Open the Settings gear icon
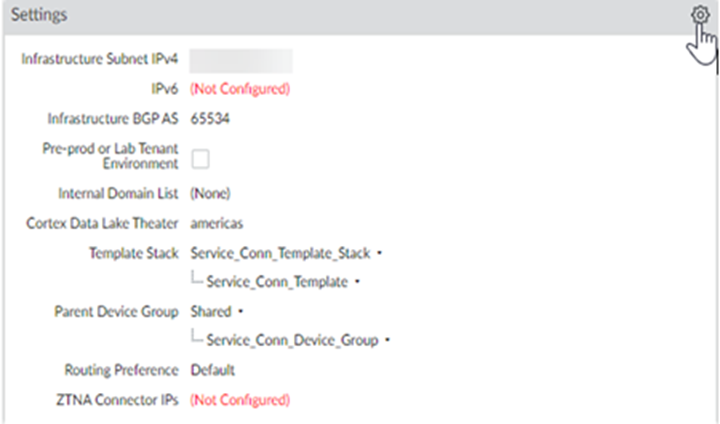 pyautogui.click(x=699, y=16)
